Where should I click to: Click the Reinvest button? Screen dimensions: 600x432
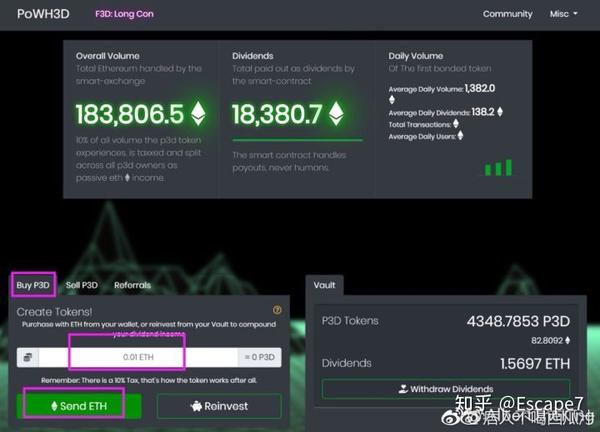tap(219, 406)
